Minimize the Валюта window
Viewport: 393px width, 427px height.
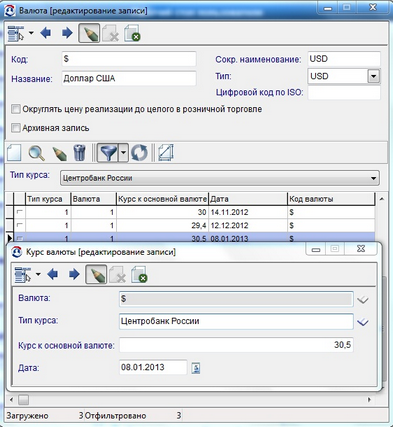[328, 8]
